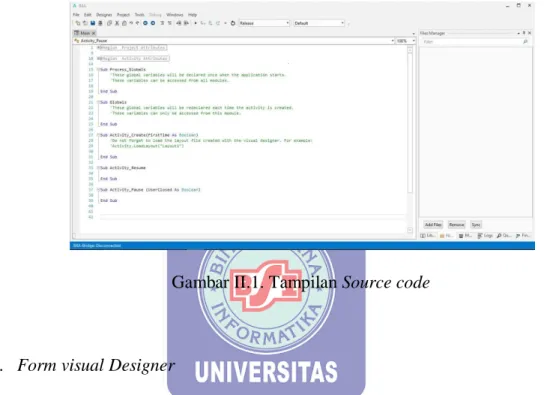Viewport: 544px width, 395px height.
Task: Click the Add Files button
Action: (433, 225)
